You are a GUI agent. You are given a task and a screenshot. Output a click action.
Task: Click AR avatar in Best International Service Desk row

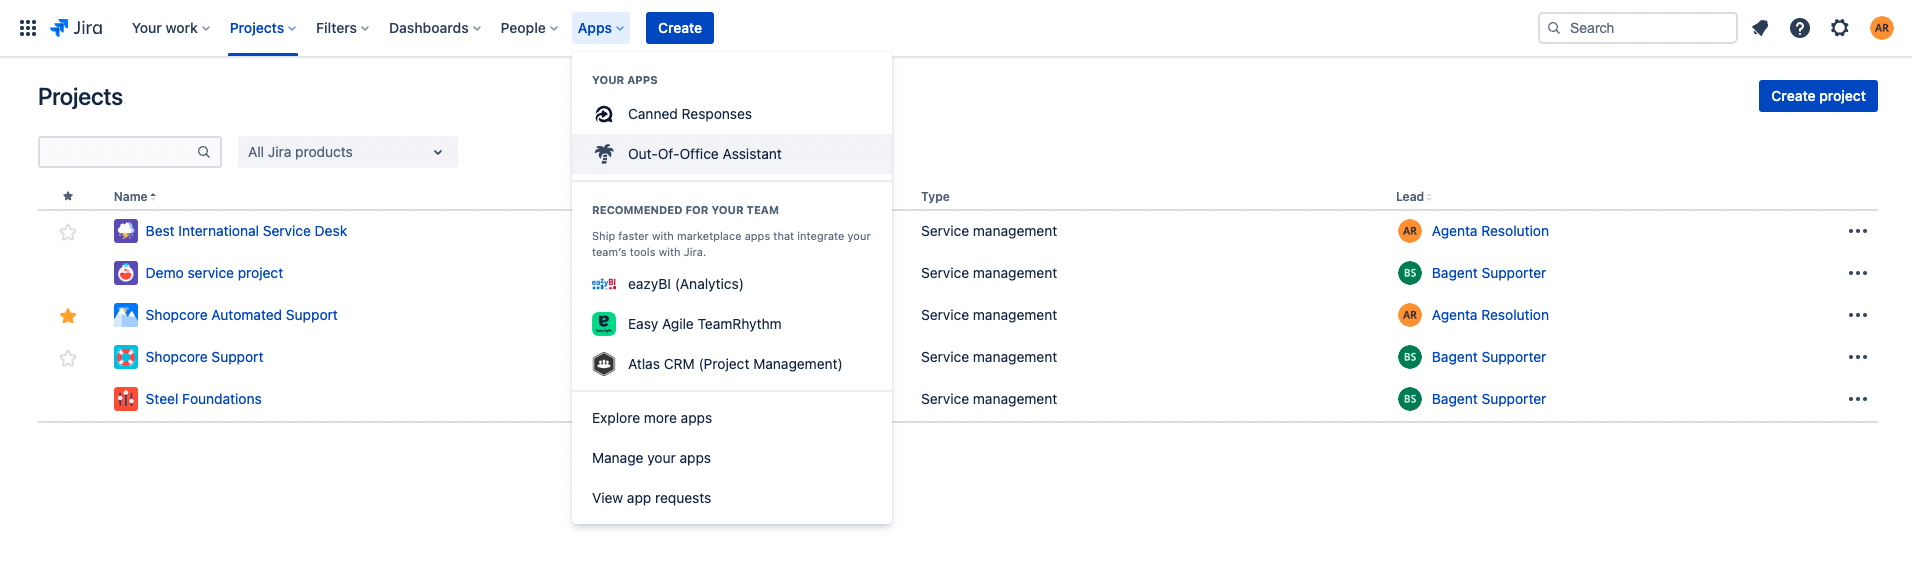tap(1410, 231)
